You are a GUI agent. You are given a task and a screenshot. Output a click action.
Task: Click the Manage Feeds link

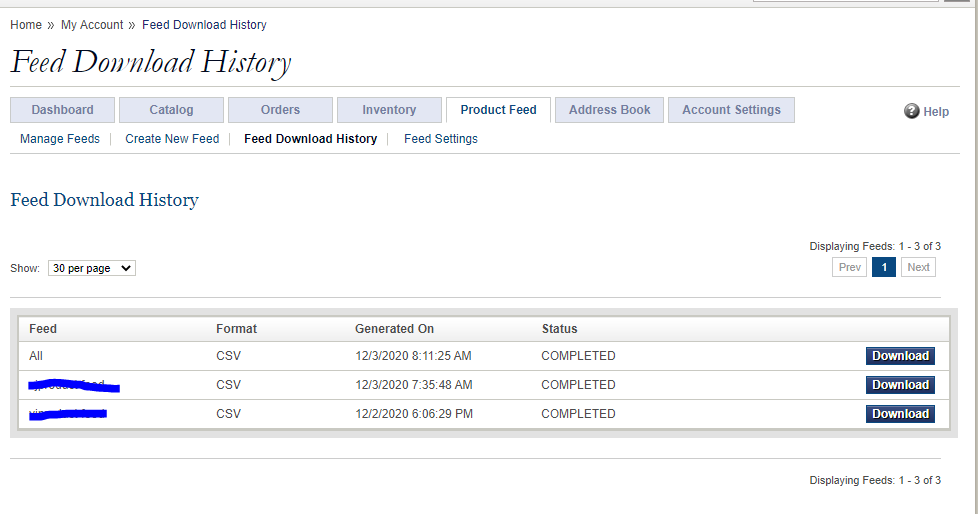pyautogui.click(x=60, y=139)
